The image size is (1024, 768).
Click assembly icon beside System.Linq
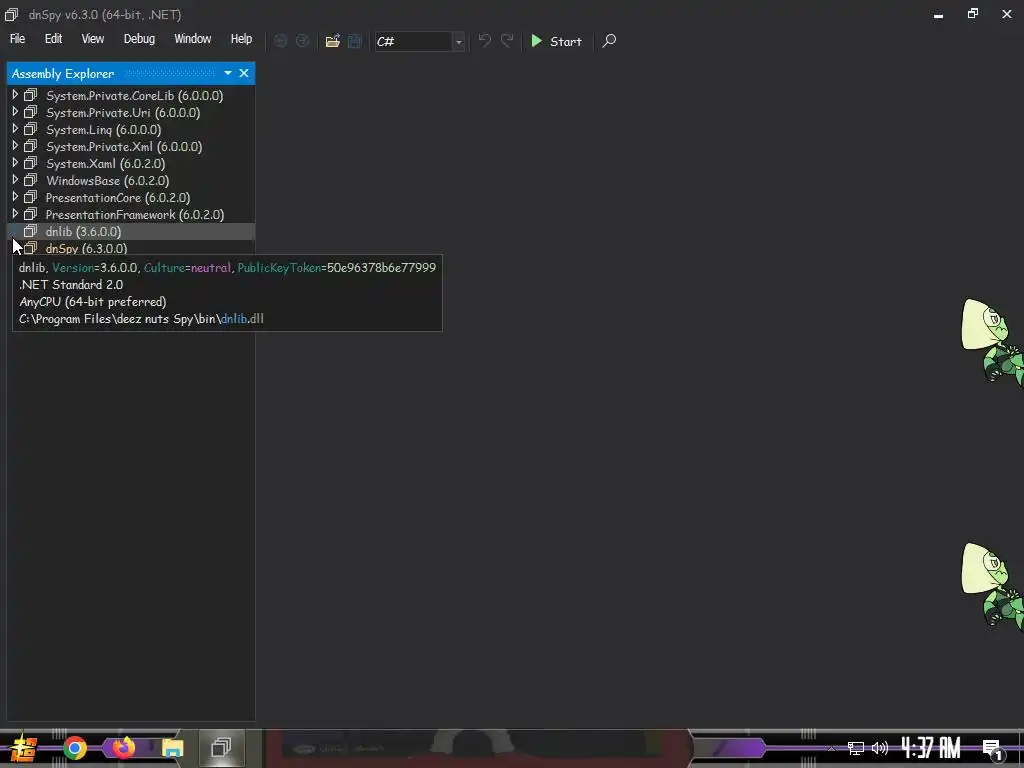point(30,129)
